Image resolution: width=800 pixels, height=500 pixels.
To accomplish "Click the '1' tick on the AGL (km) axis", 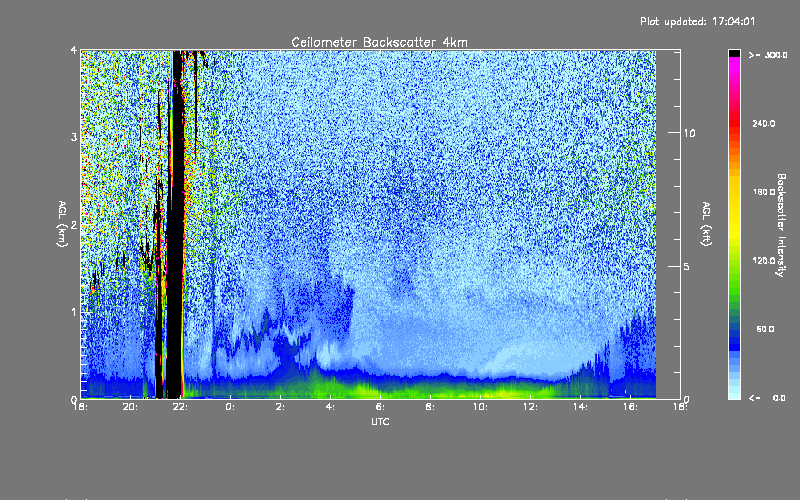I will 74,312.
